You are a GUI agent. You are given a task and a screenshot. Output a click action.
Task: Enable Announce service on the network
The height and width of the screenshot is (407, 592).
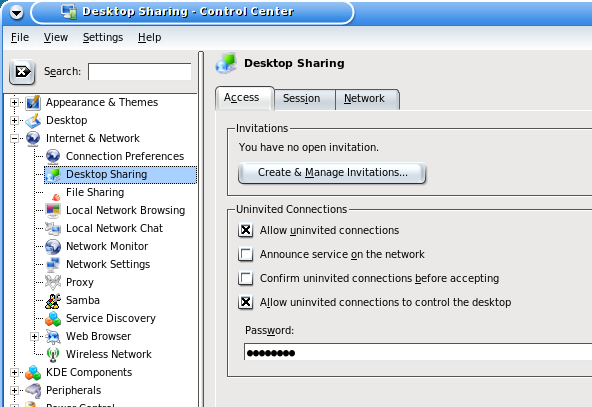coord(245,254)
